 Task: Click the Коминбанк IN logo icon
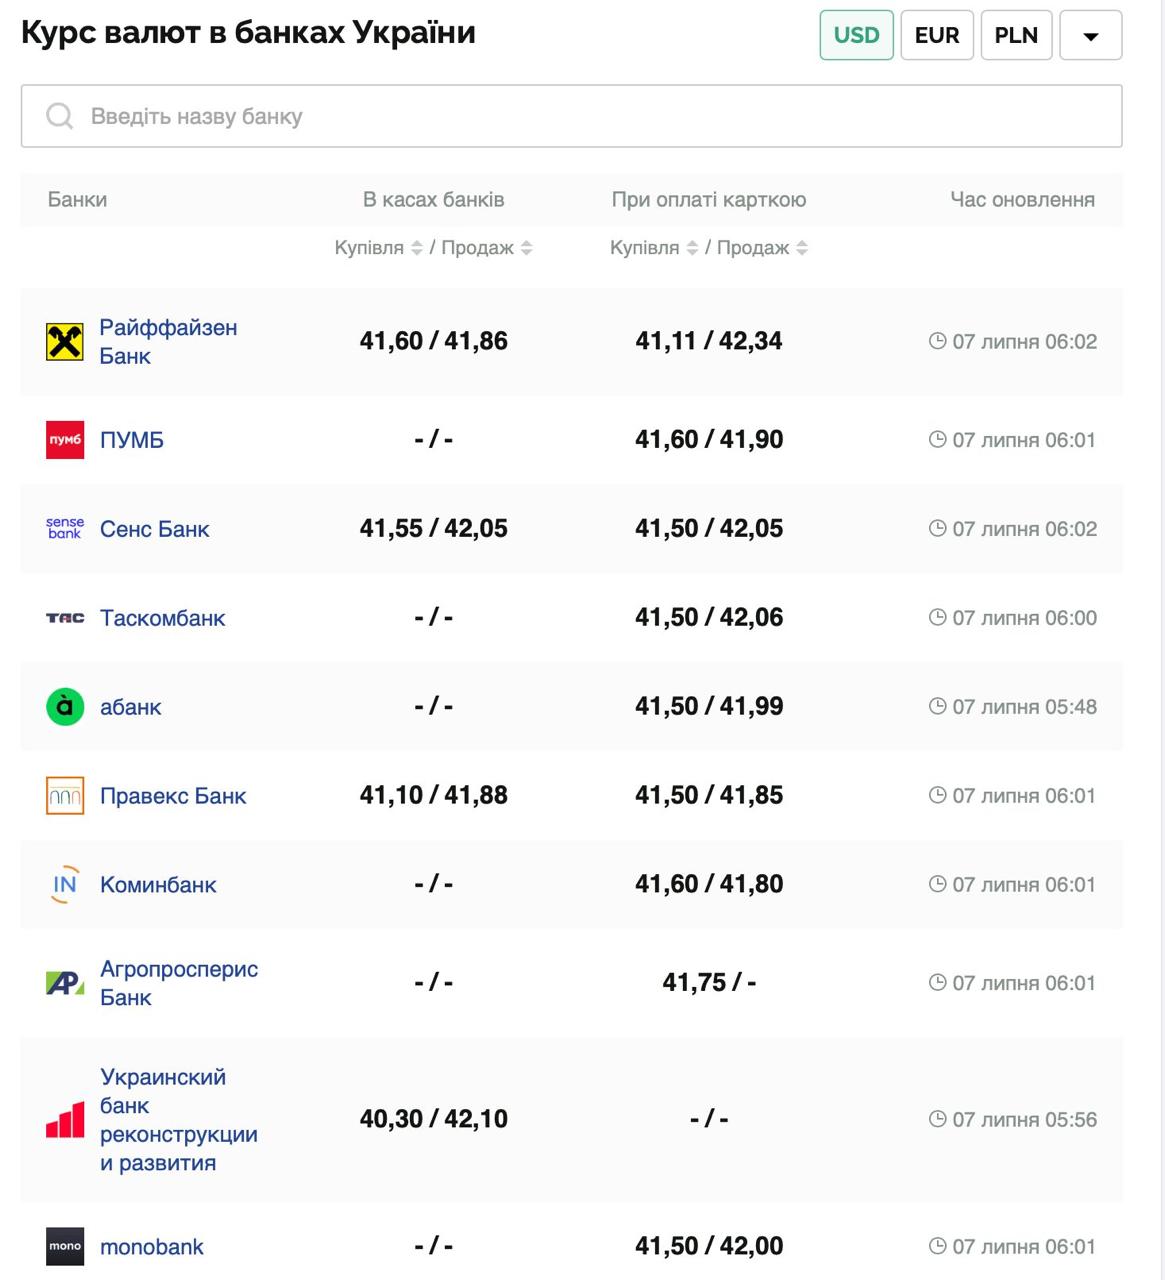click(65, 885)
